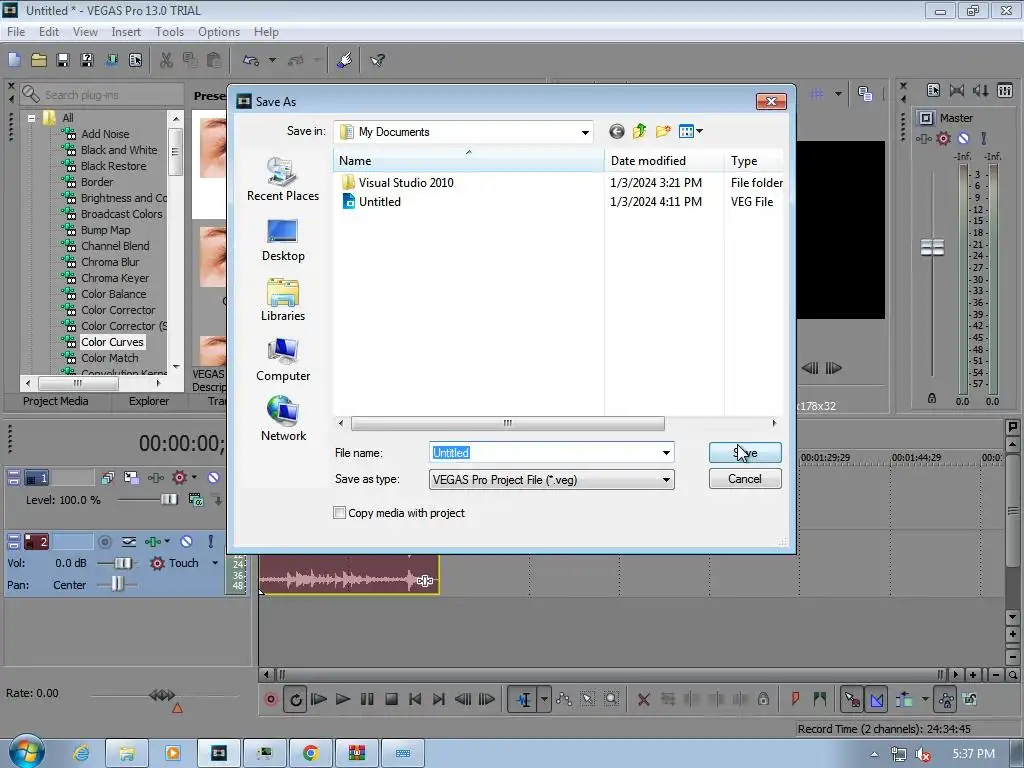Open the Save in location dropdown

[x=585, y=132]
